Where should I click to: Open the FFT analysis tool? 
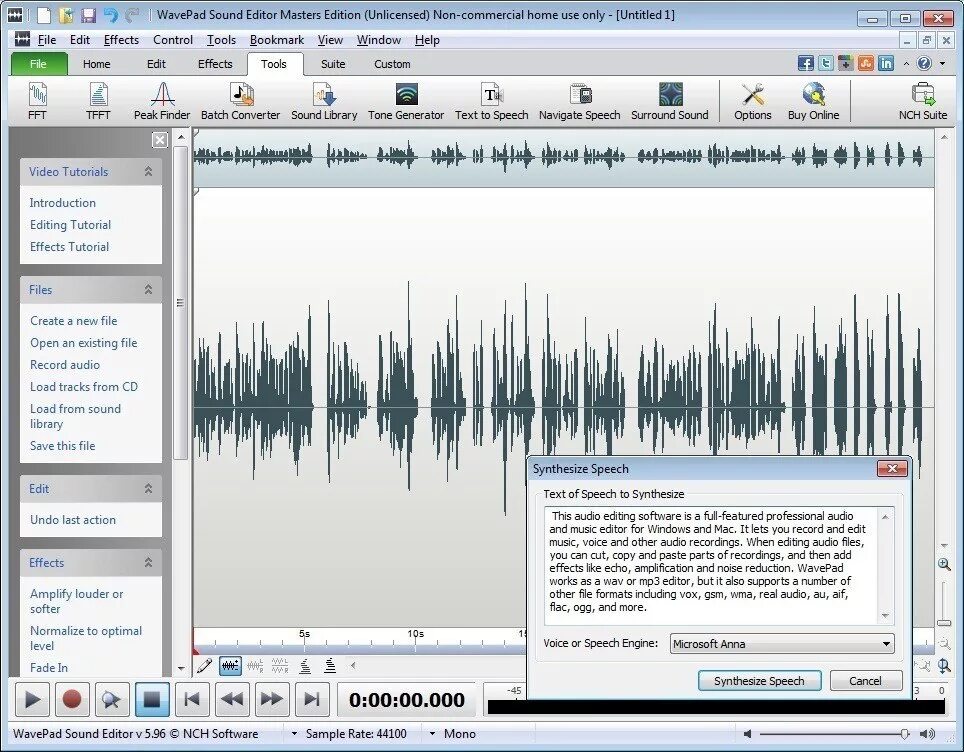click(x=37, y=101)
